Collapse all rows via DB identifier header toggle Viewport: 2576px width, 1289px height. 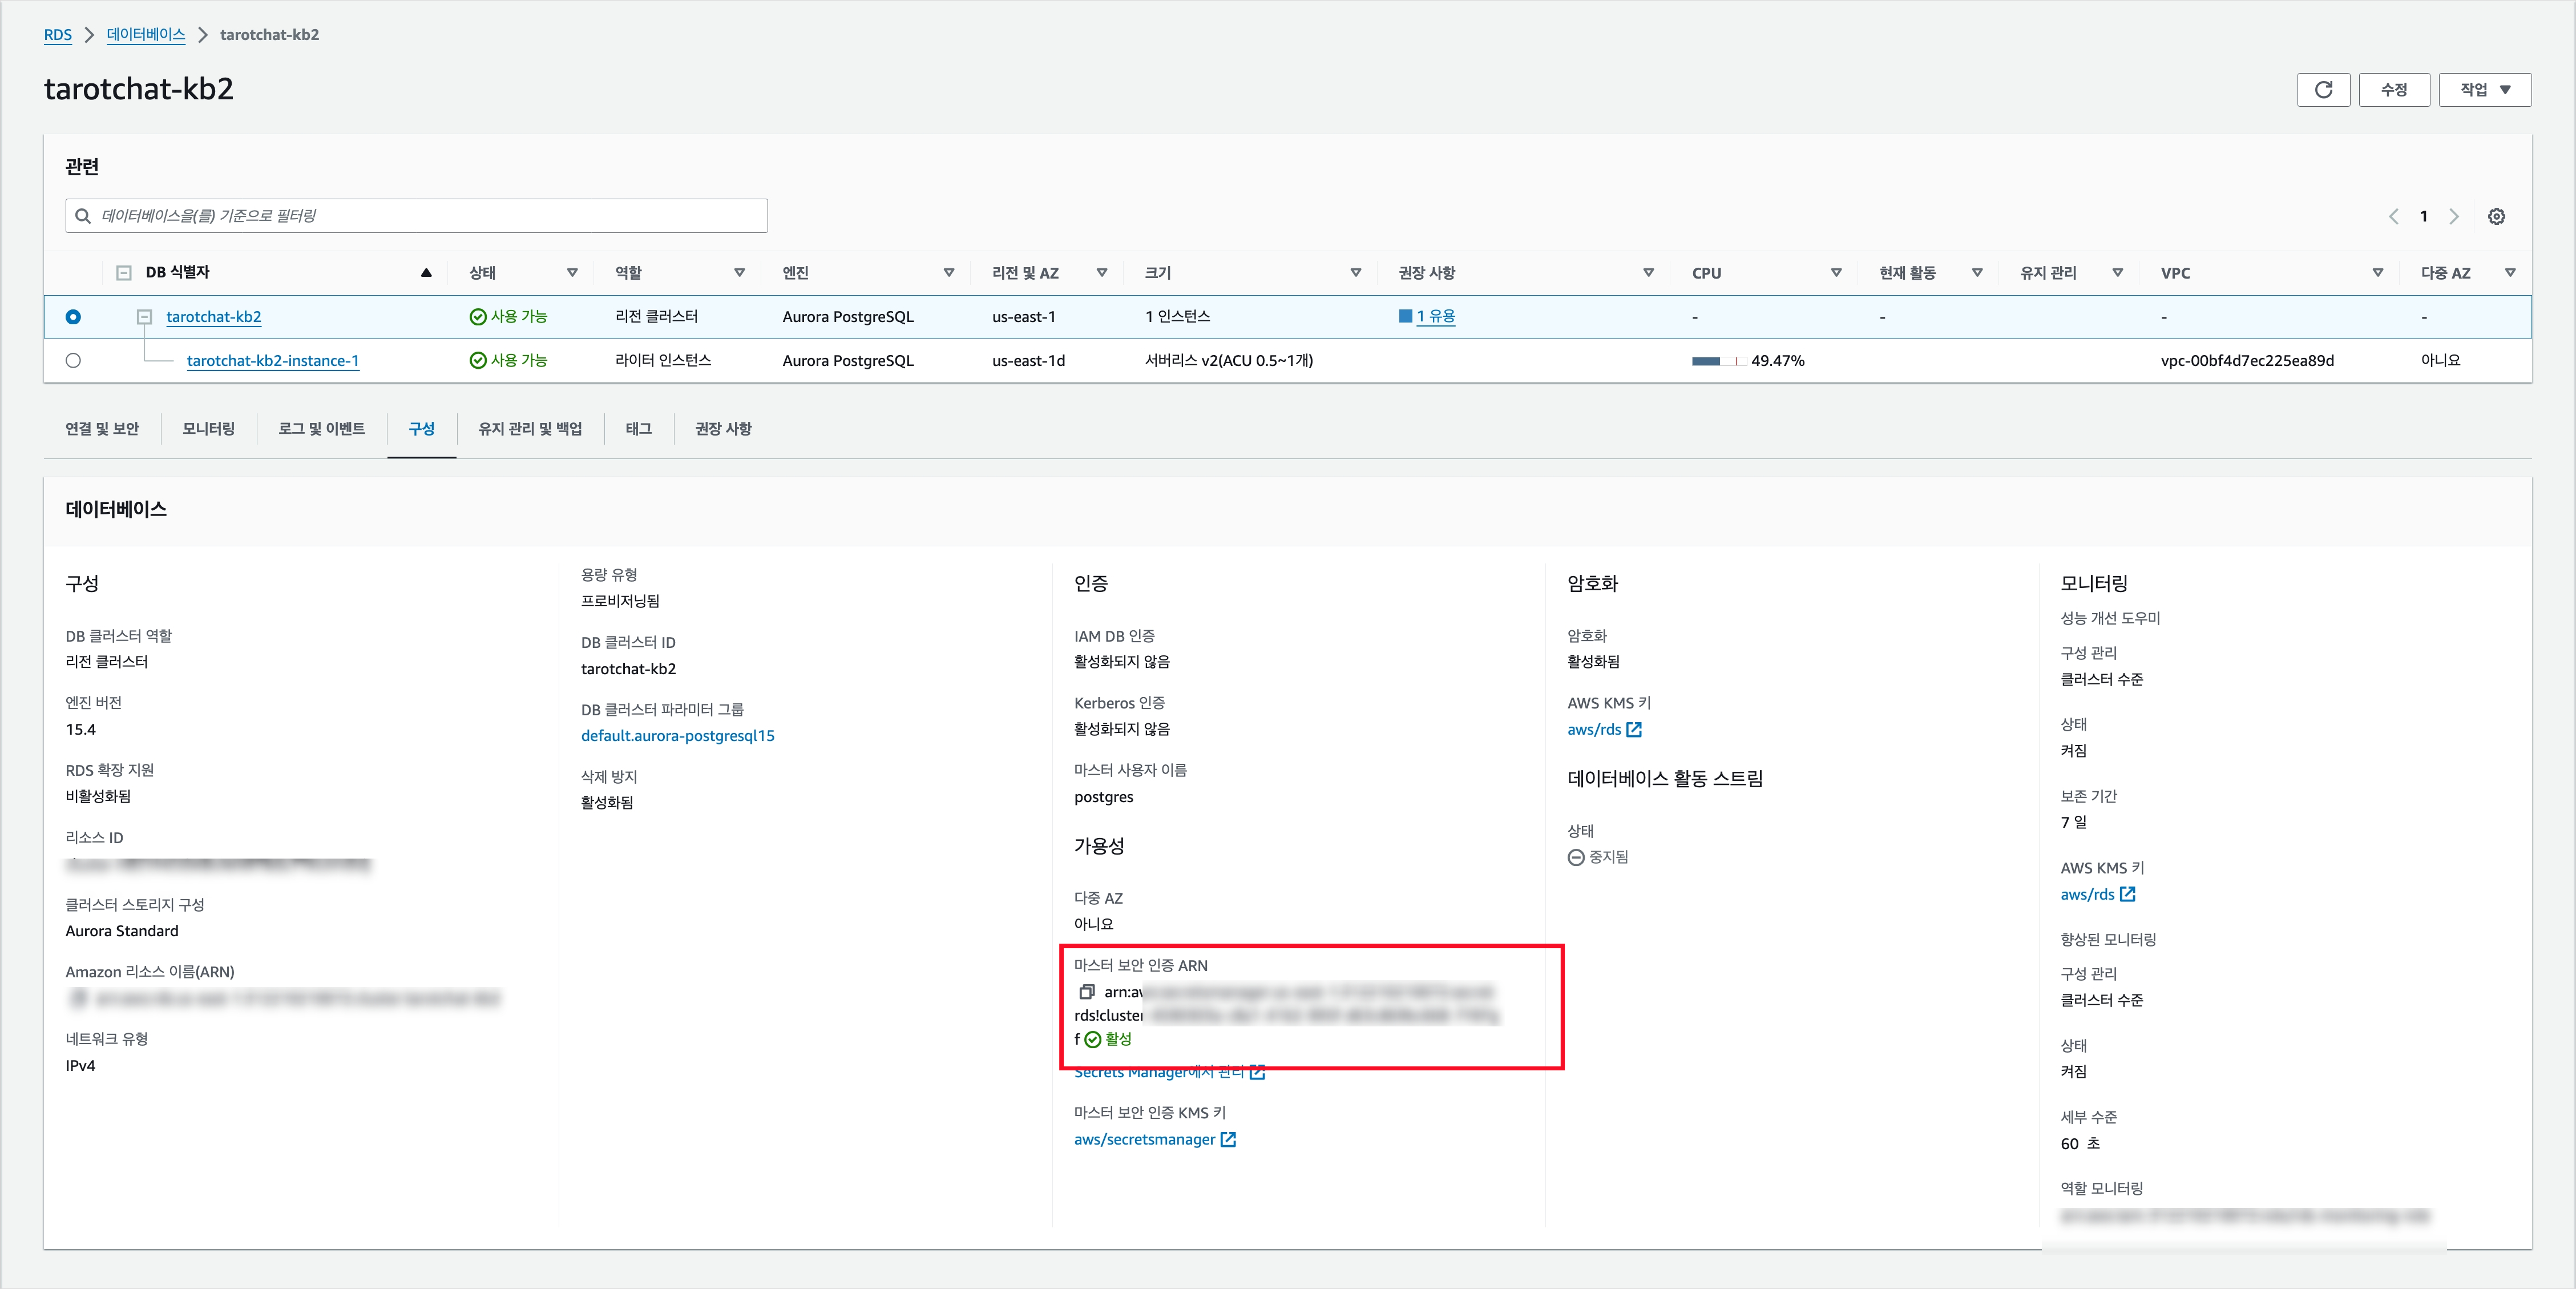click(x=124, y=272)
